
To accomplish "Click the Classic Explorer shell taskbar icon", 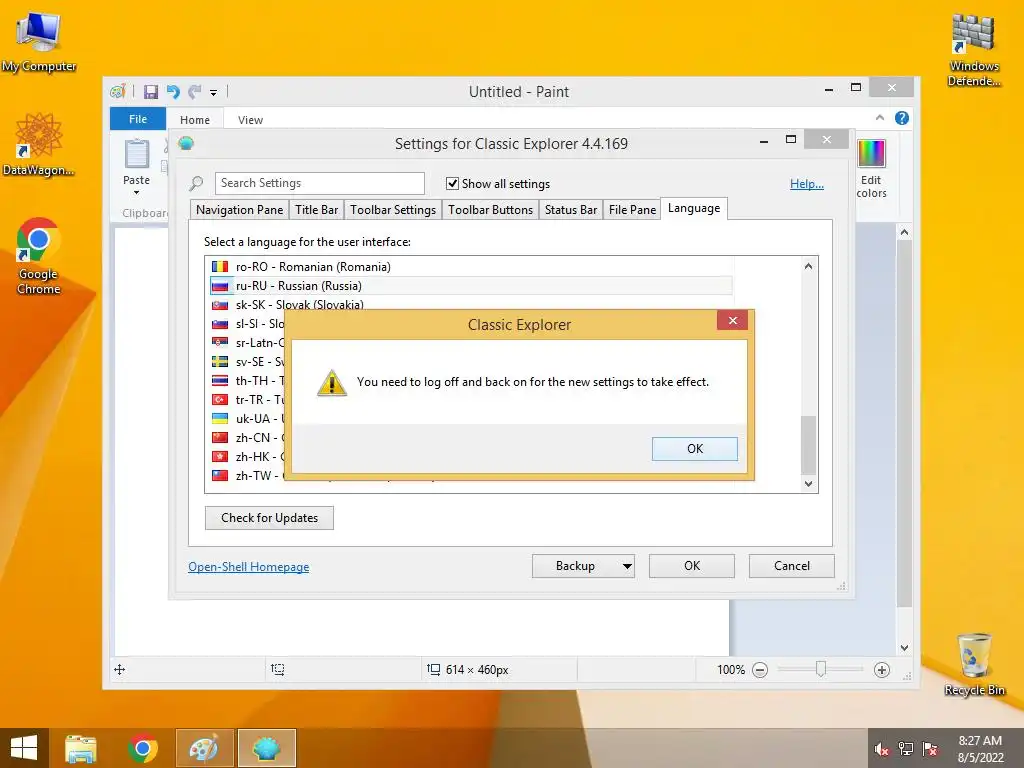I will (x=266, y=748).
